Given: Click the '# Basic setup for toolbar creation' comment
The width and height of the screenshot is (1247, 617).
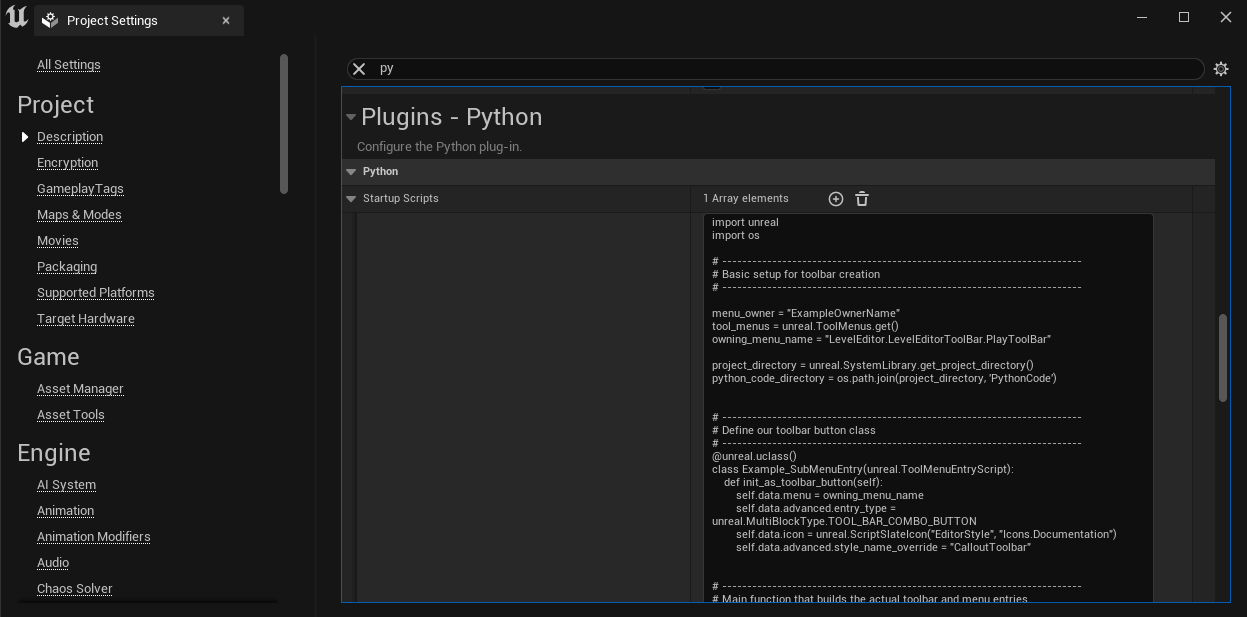Looking at the screenshot, I should (x=796, y=275).
